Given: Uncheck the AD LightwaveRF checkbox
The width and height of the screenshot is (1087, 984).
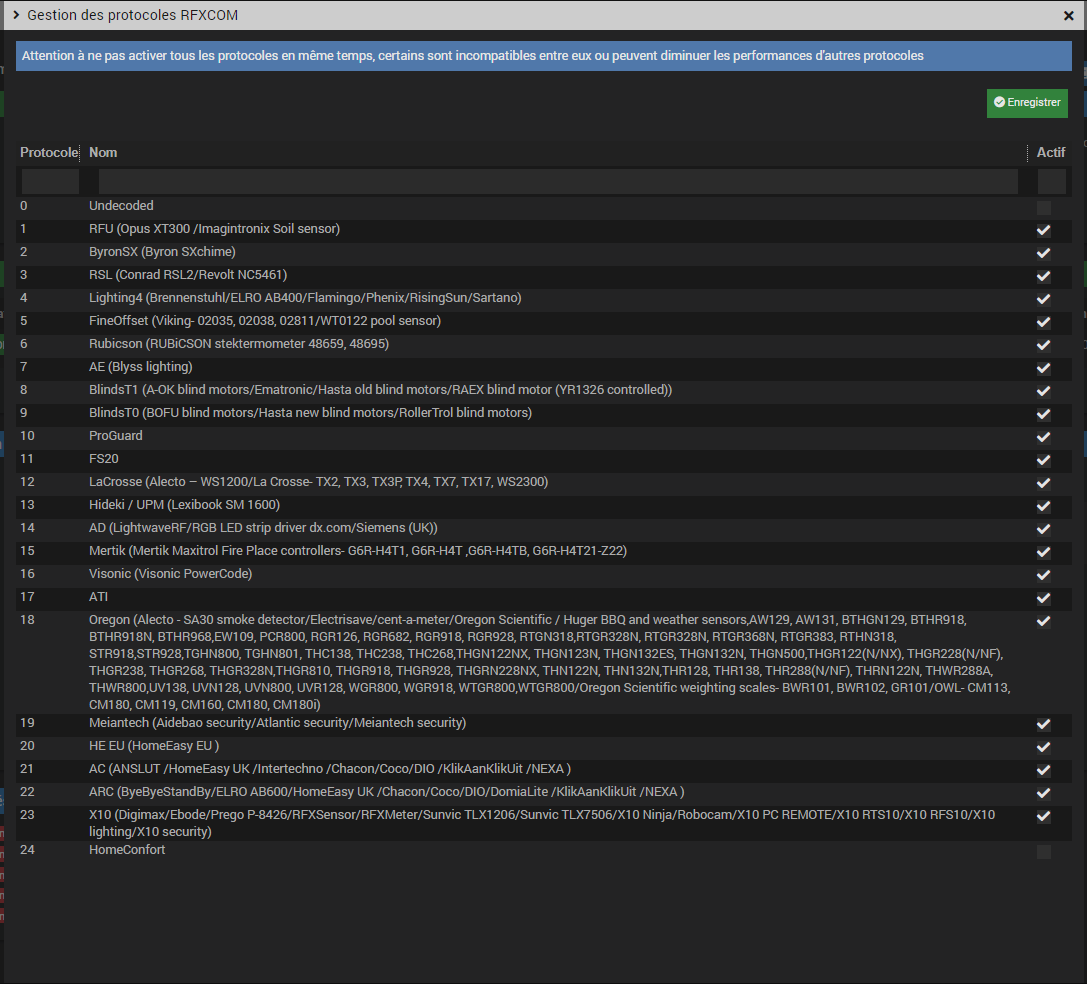Looking at the screenshot, I should [x=1043, y=529].
